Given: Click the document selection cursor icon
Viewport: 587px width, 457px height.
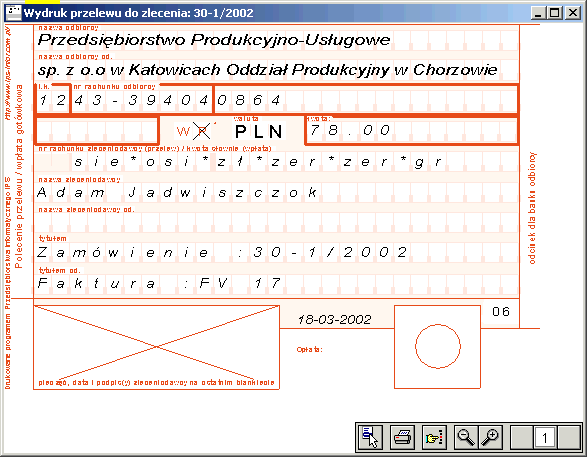Looking at the screenshot, I should pos(370,437).
